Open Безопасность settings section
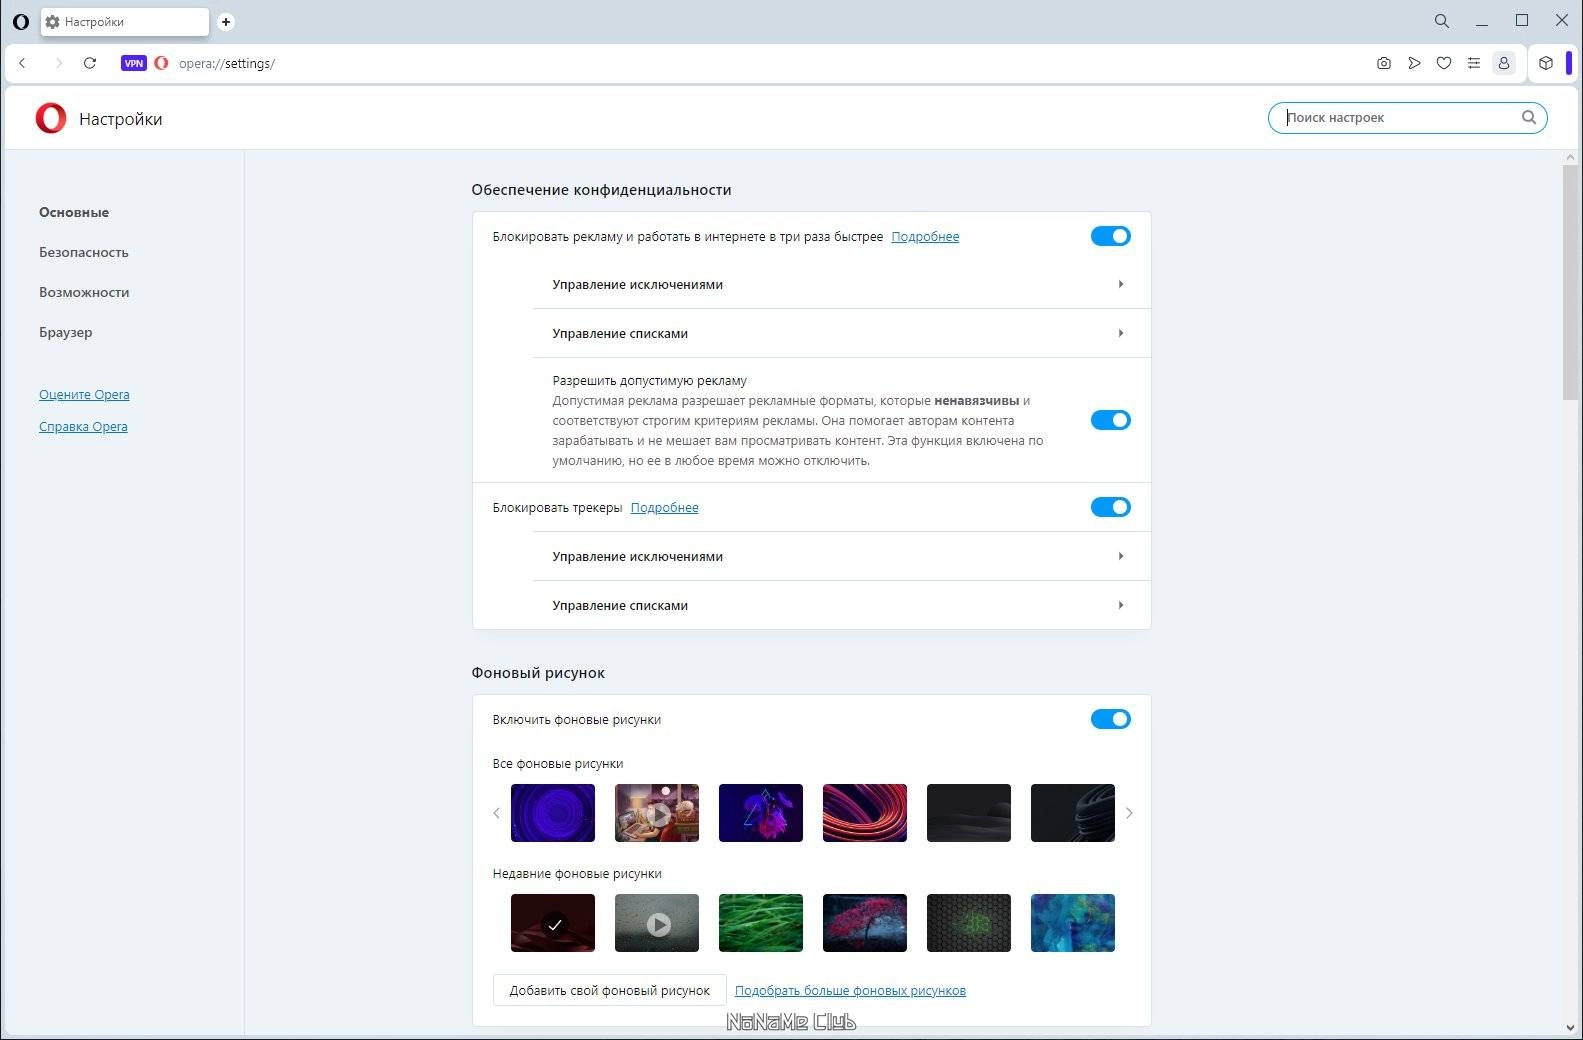Screen dimensions: 1583x1040 click(84, 252)
